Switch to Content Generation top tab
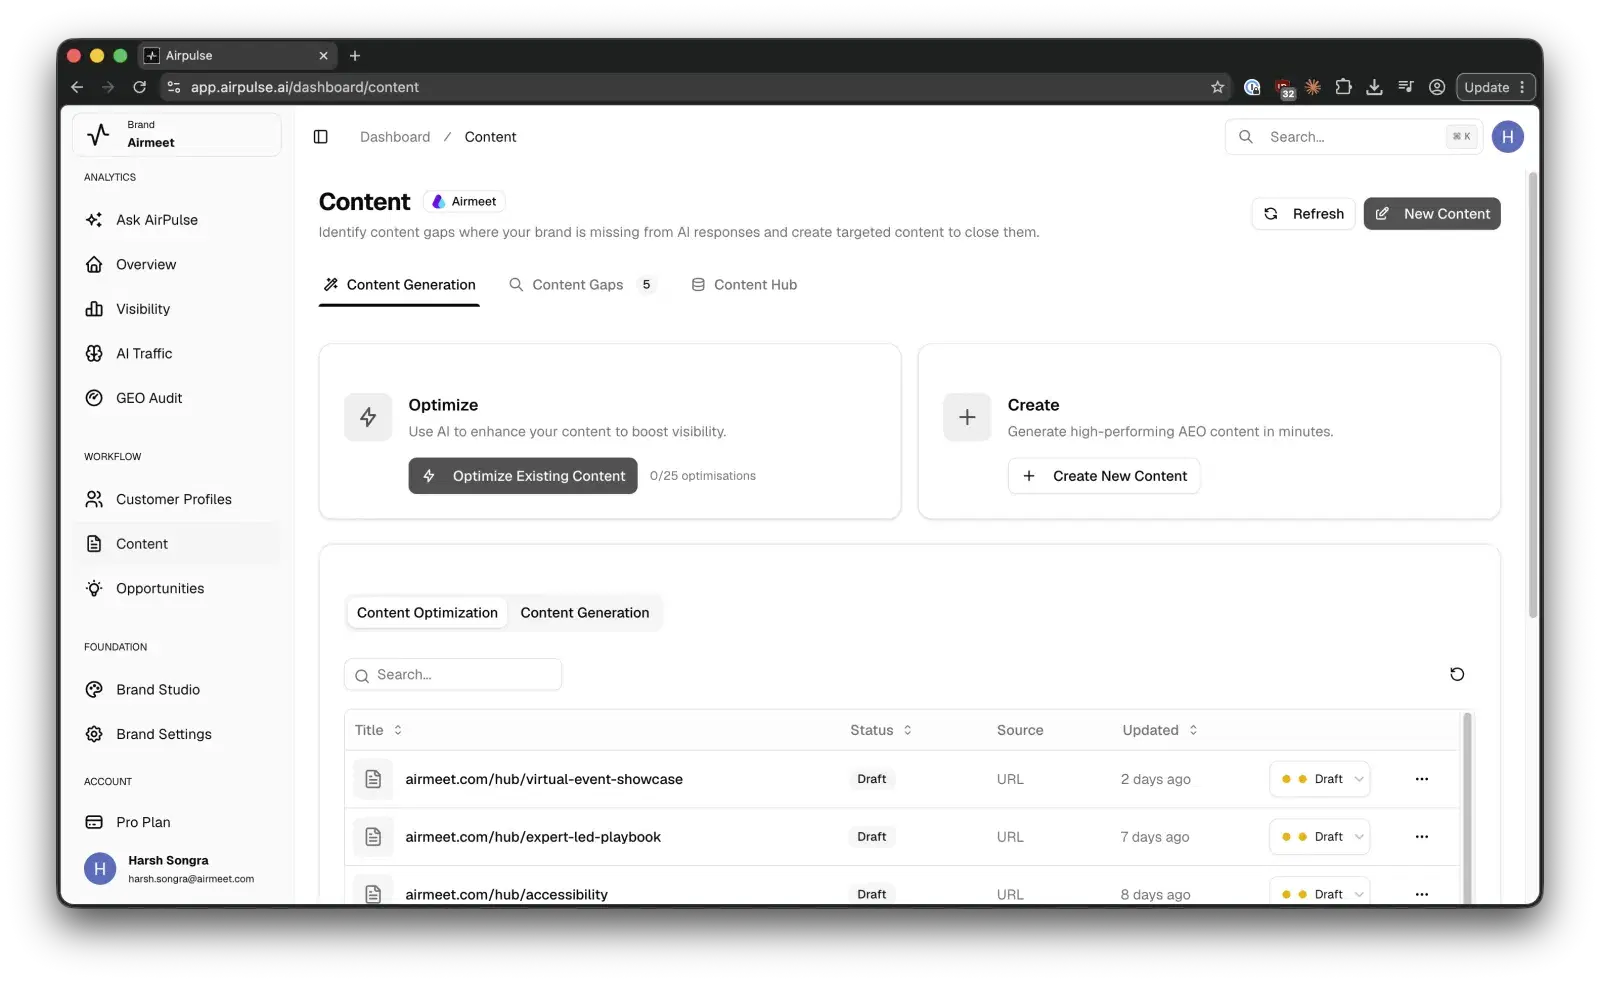Image resolution: width=1600 pixels, height=983 pixels. (x=399, y=285)
